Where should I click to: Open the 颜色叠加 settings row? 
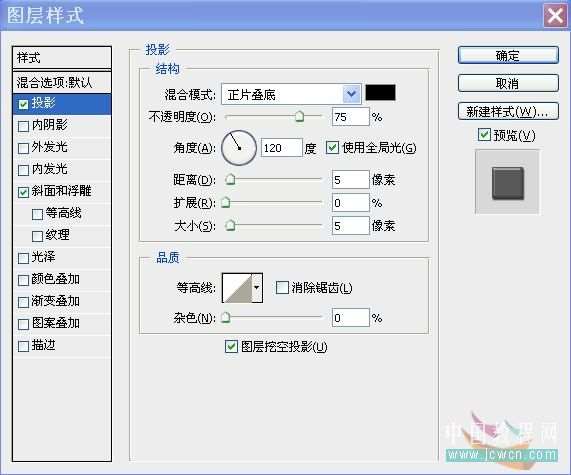(x=62, y=279)
